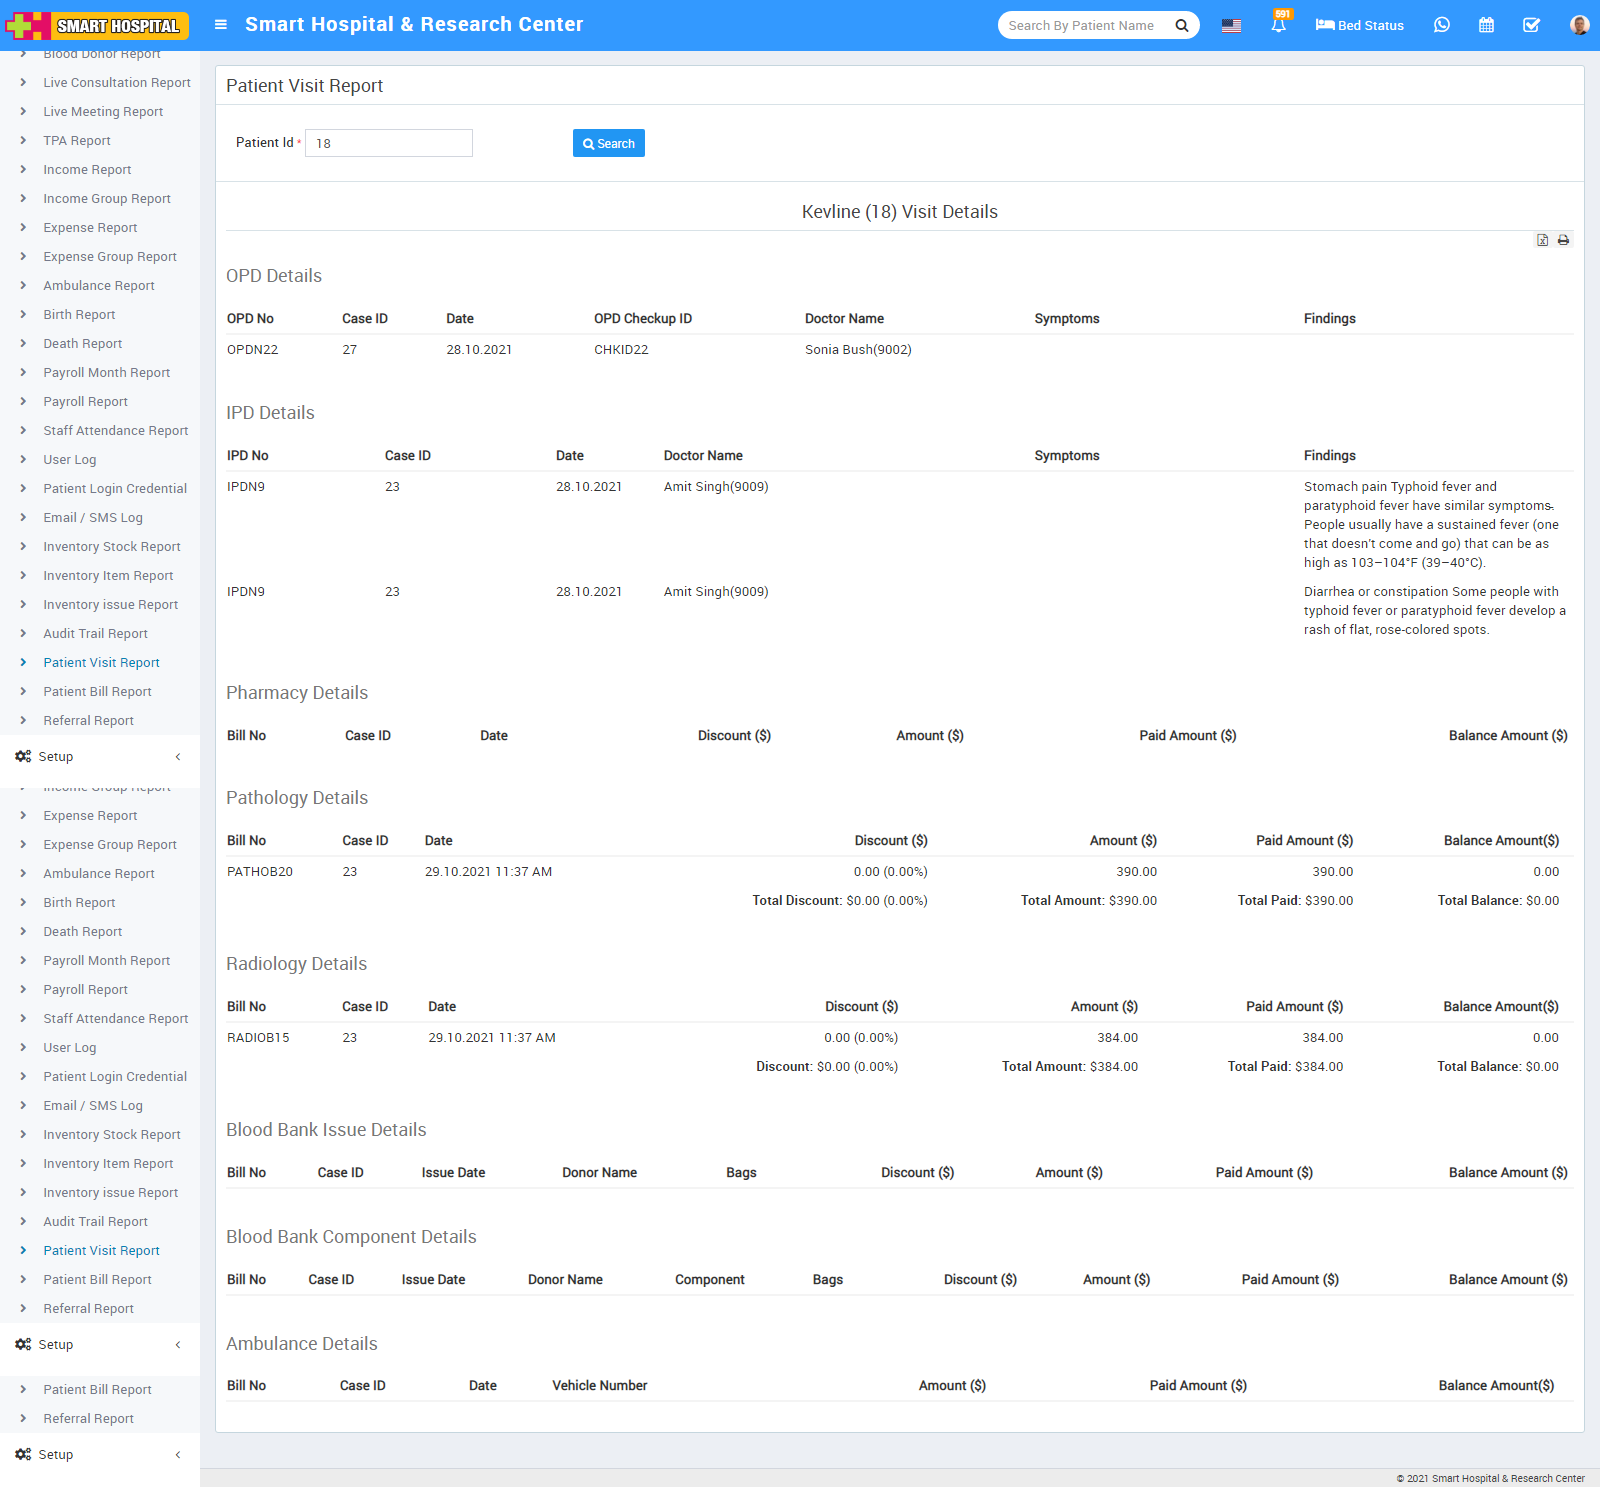This screenshot has height=1487, width=1600.
Task: Click the Smart Hospital logo
Action: 97,25
